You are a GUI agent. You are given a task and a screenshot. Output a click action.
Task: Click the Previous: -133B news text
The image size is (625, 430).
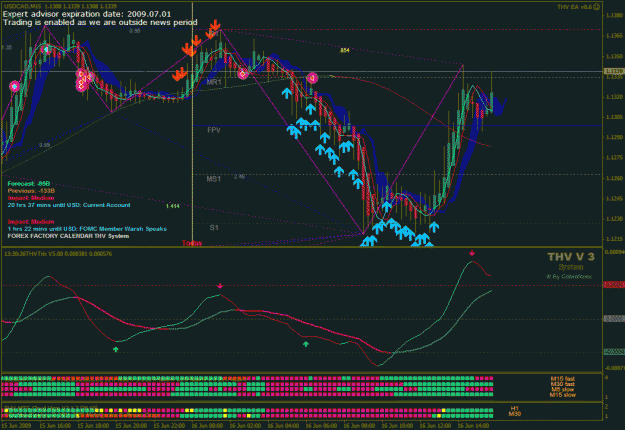tap(31, 191)
